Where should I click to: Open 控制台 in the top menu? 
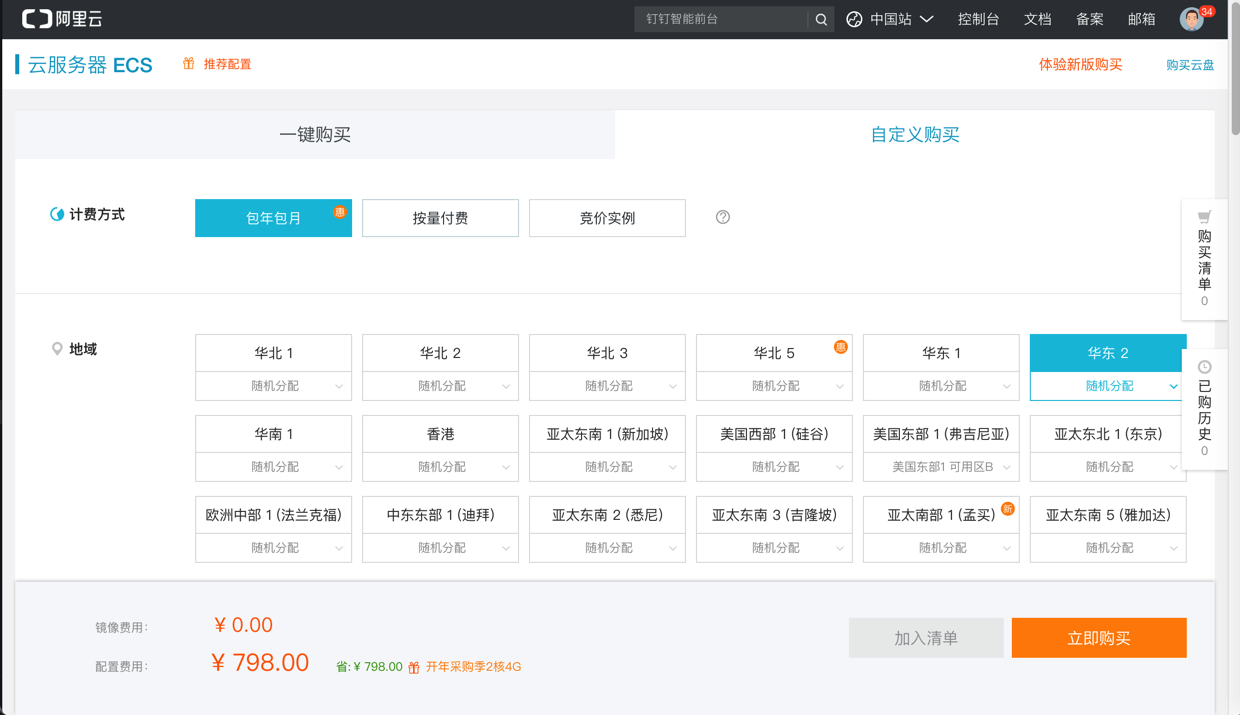point(978,19)
